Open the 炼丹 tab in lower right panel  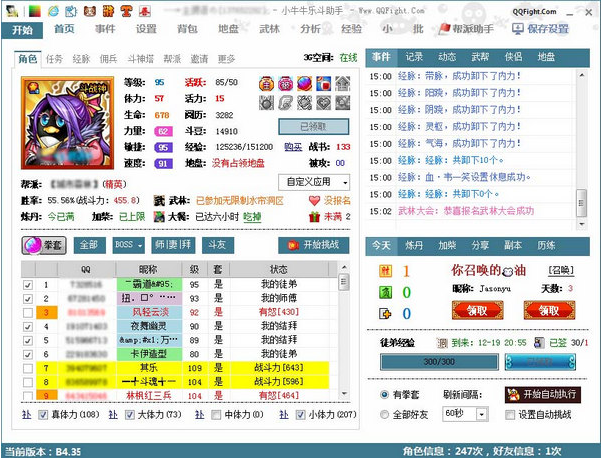(x=414, y=245)
